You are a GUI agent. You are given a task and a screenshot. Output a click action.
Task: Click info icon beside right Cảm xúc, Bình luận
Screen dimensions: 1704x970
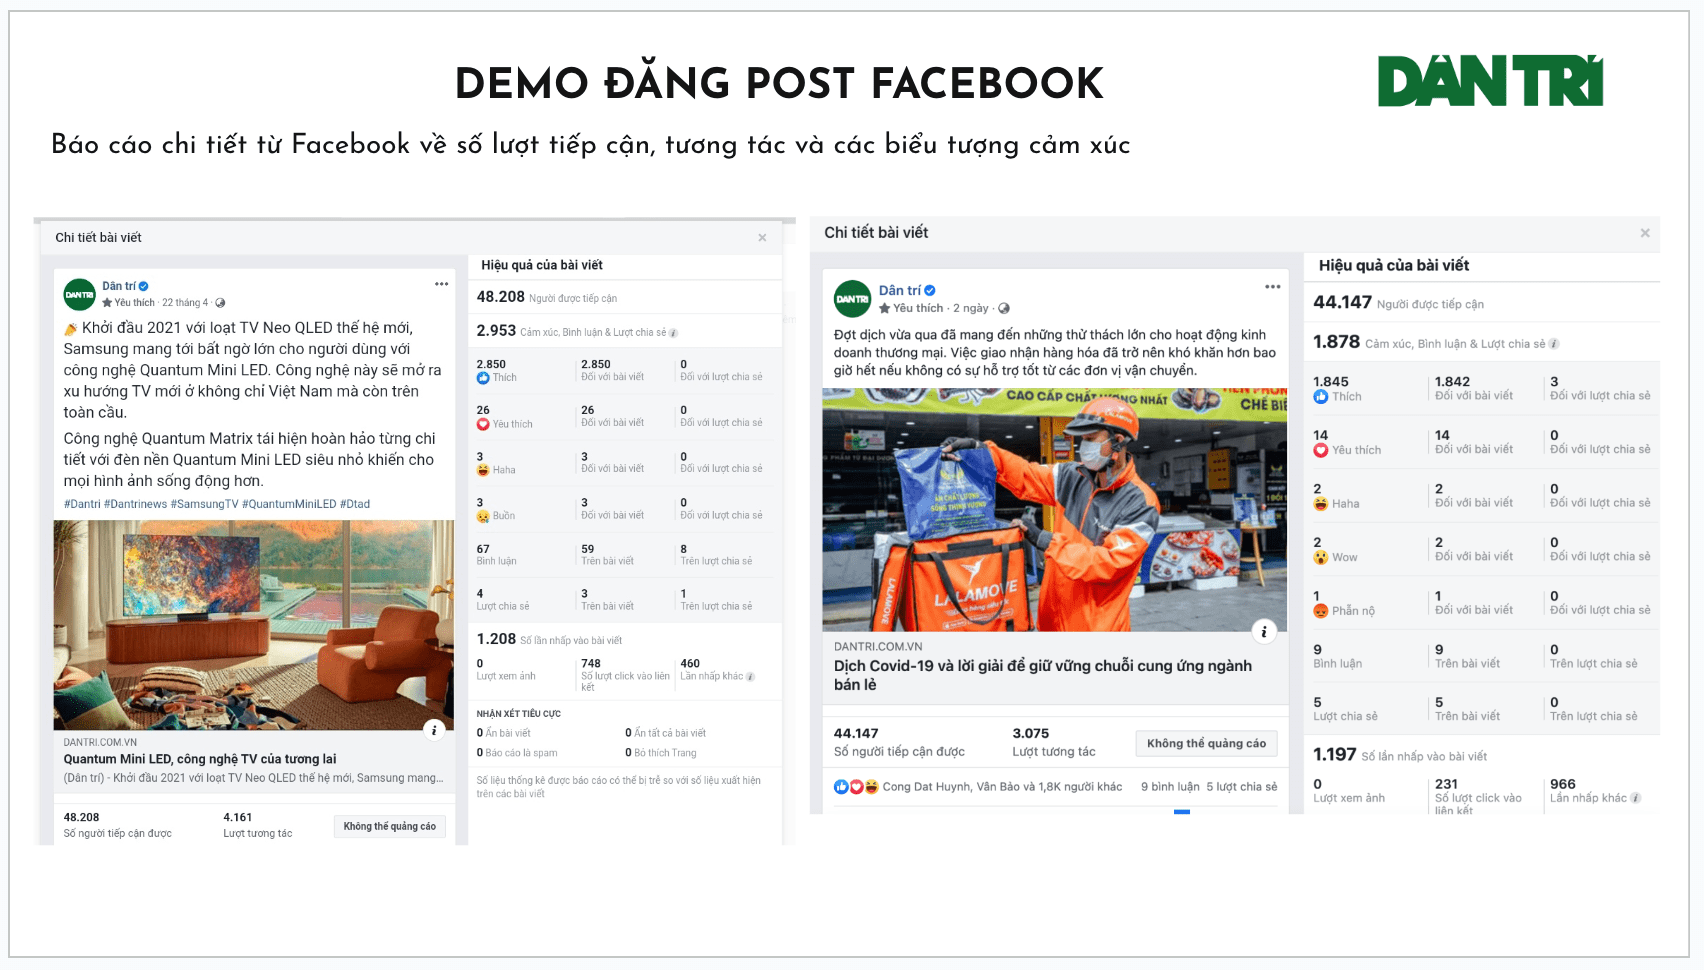pos(1554,344)
